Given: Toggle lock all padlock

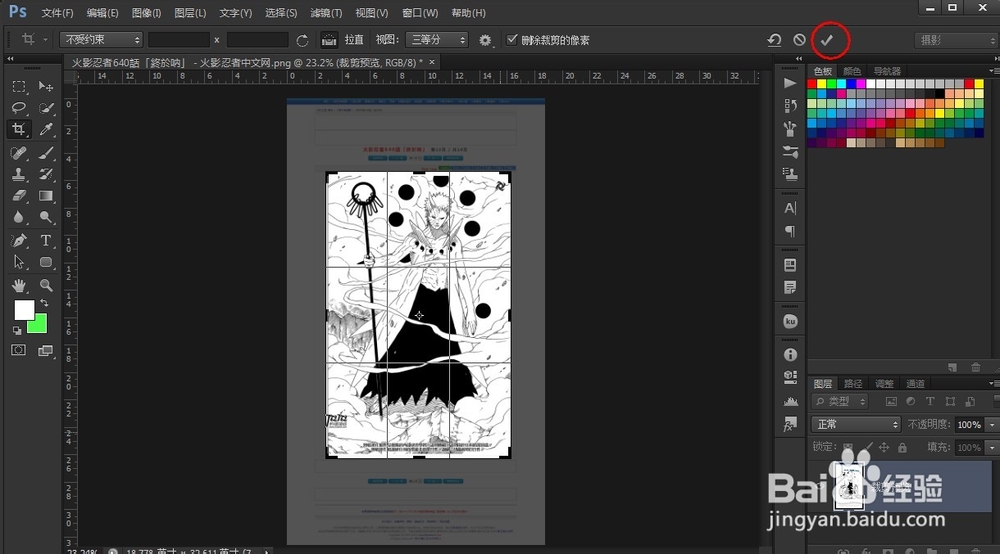Looking at the screenshot, I should tap(902, 448).
